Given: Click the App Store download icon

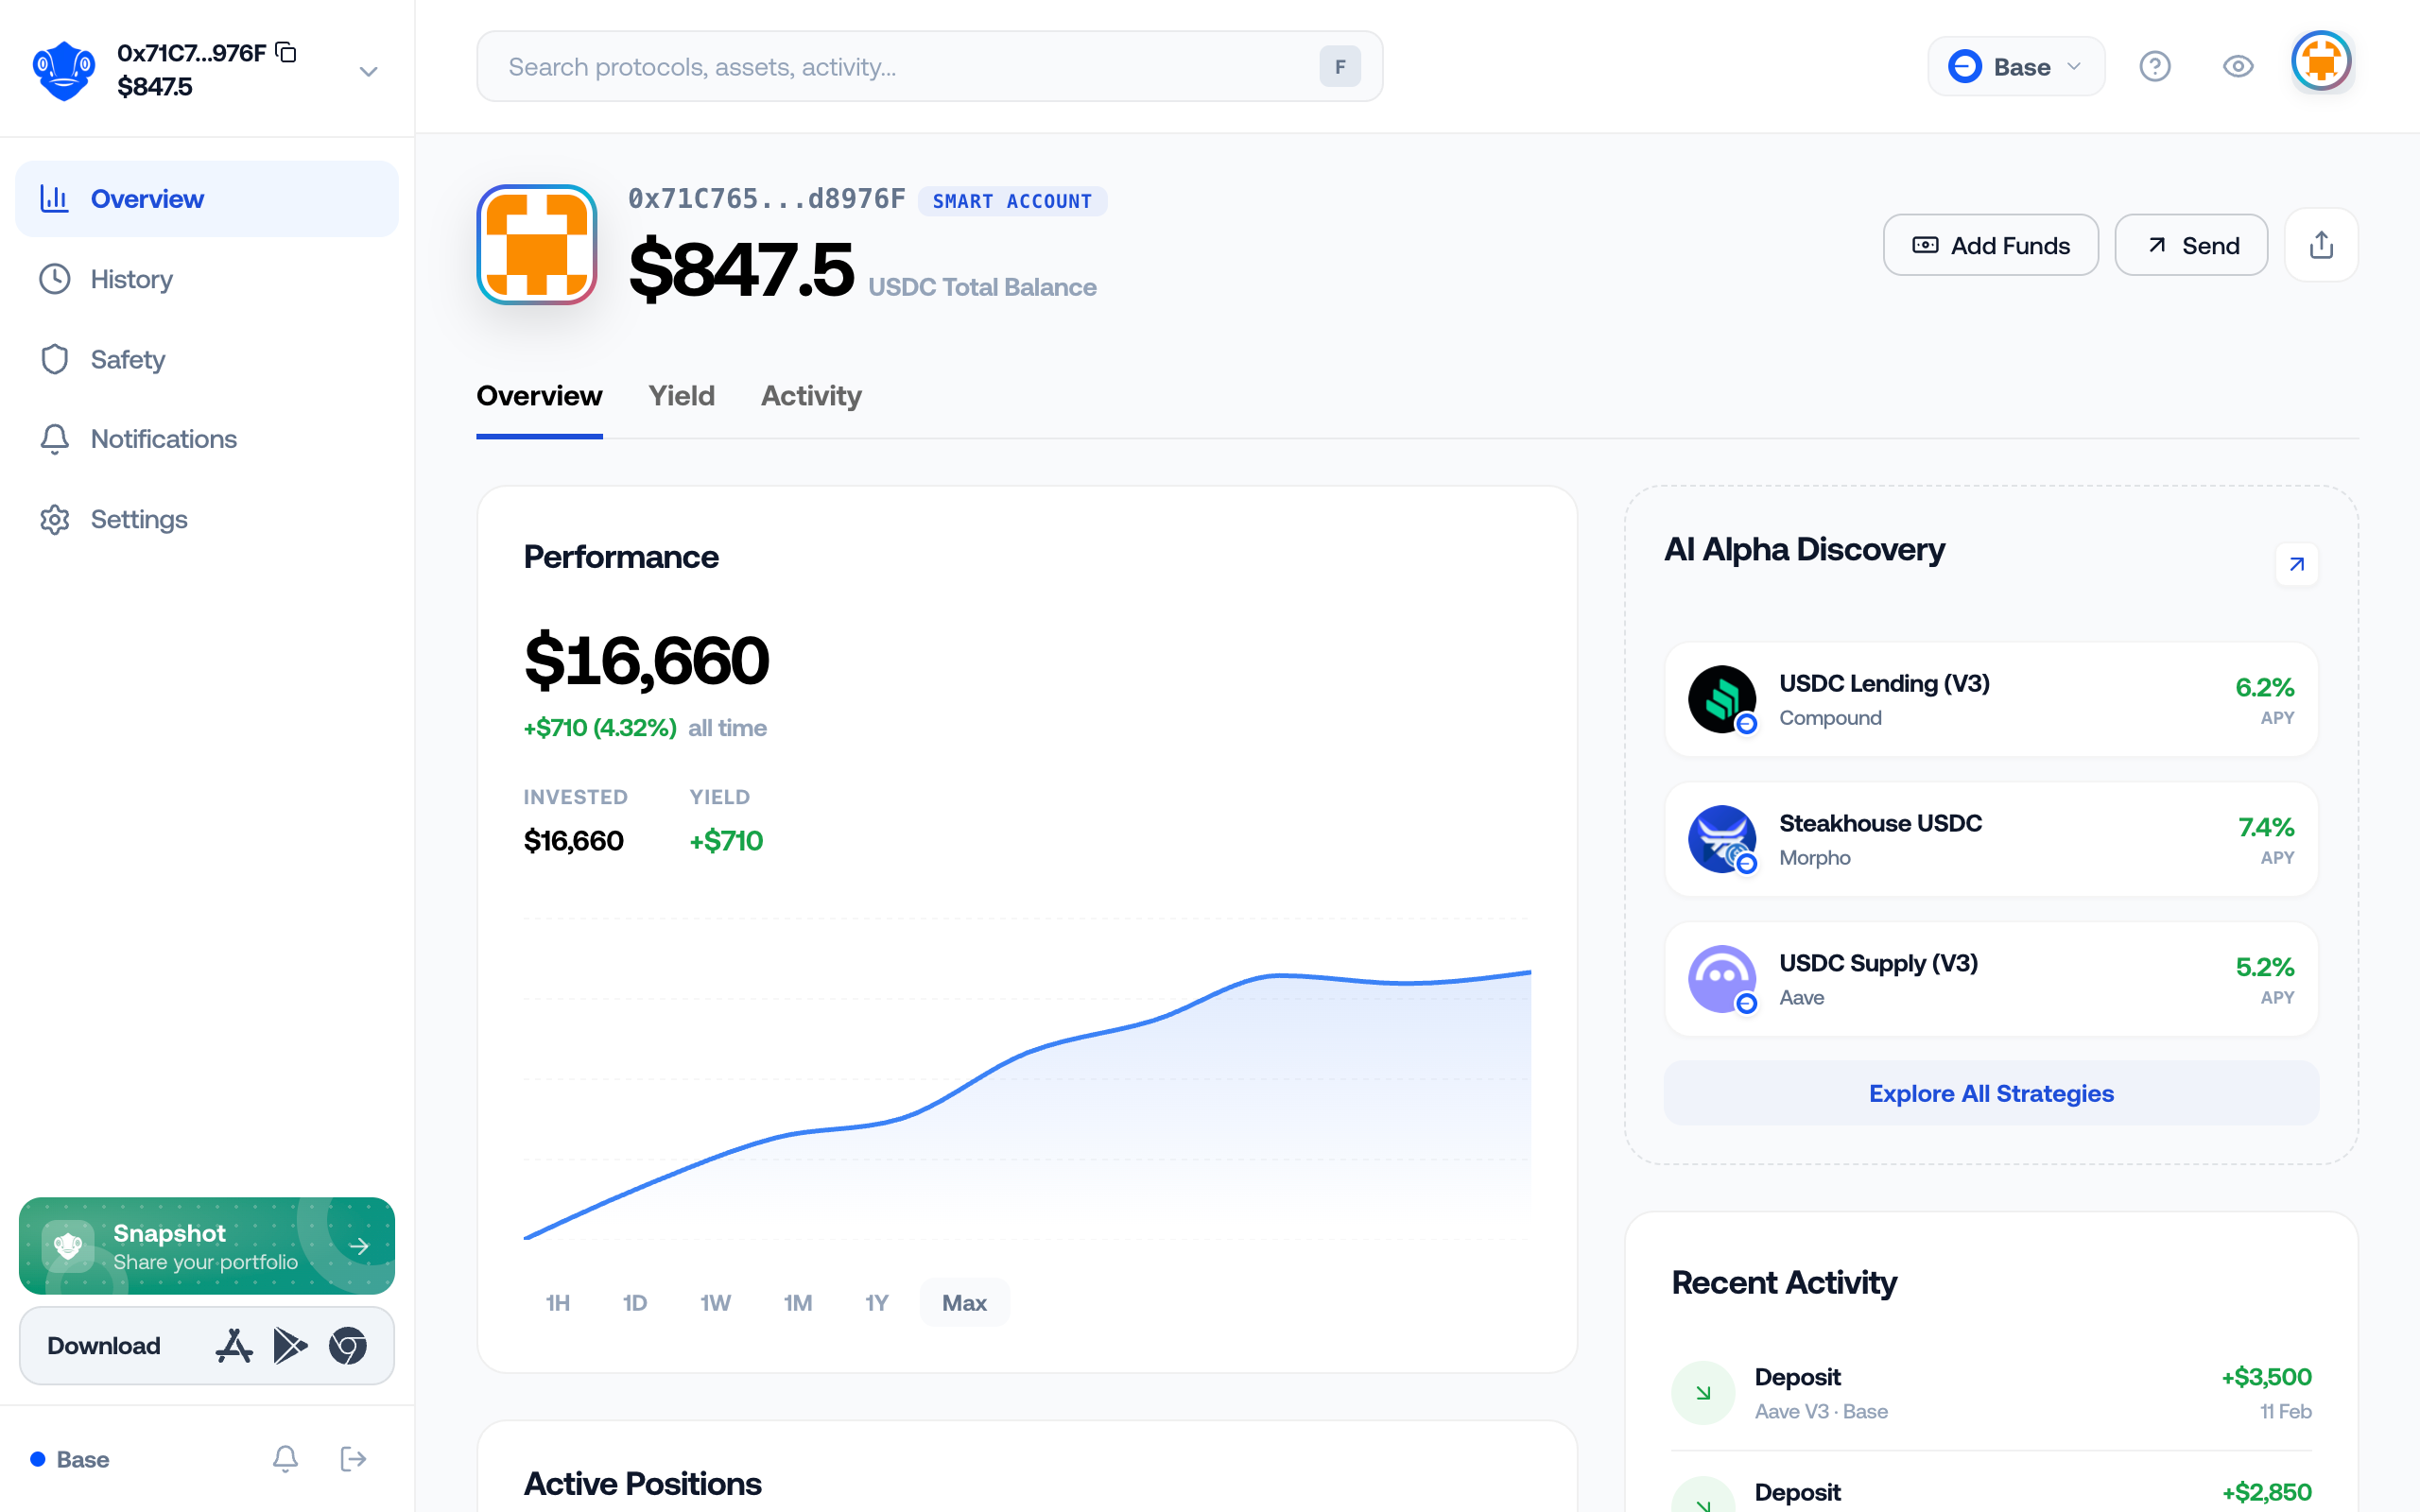Looking at the screenshot, I should coord(234,1346).
